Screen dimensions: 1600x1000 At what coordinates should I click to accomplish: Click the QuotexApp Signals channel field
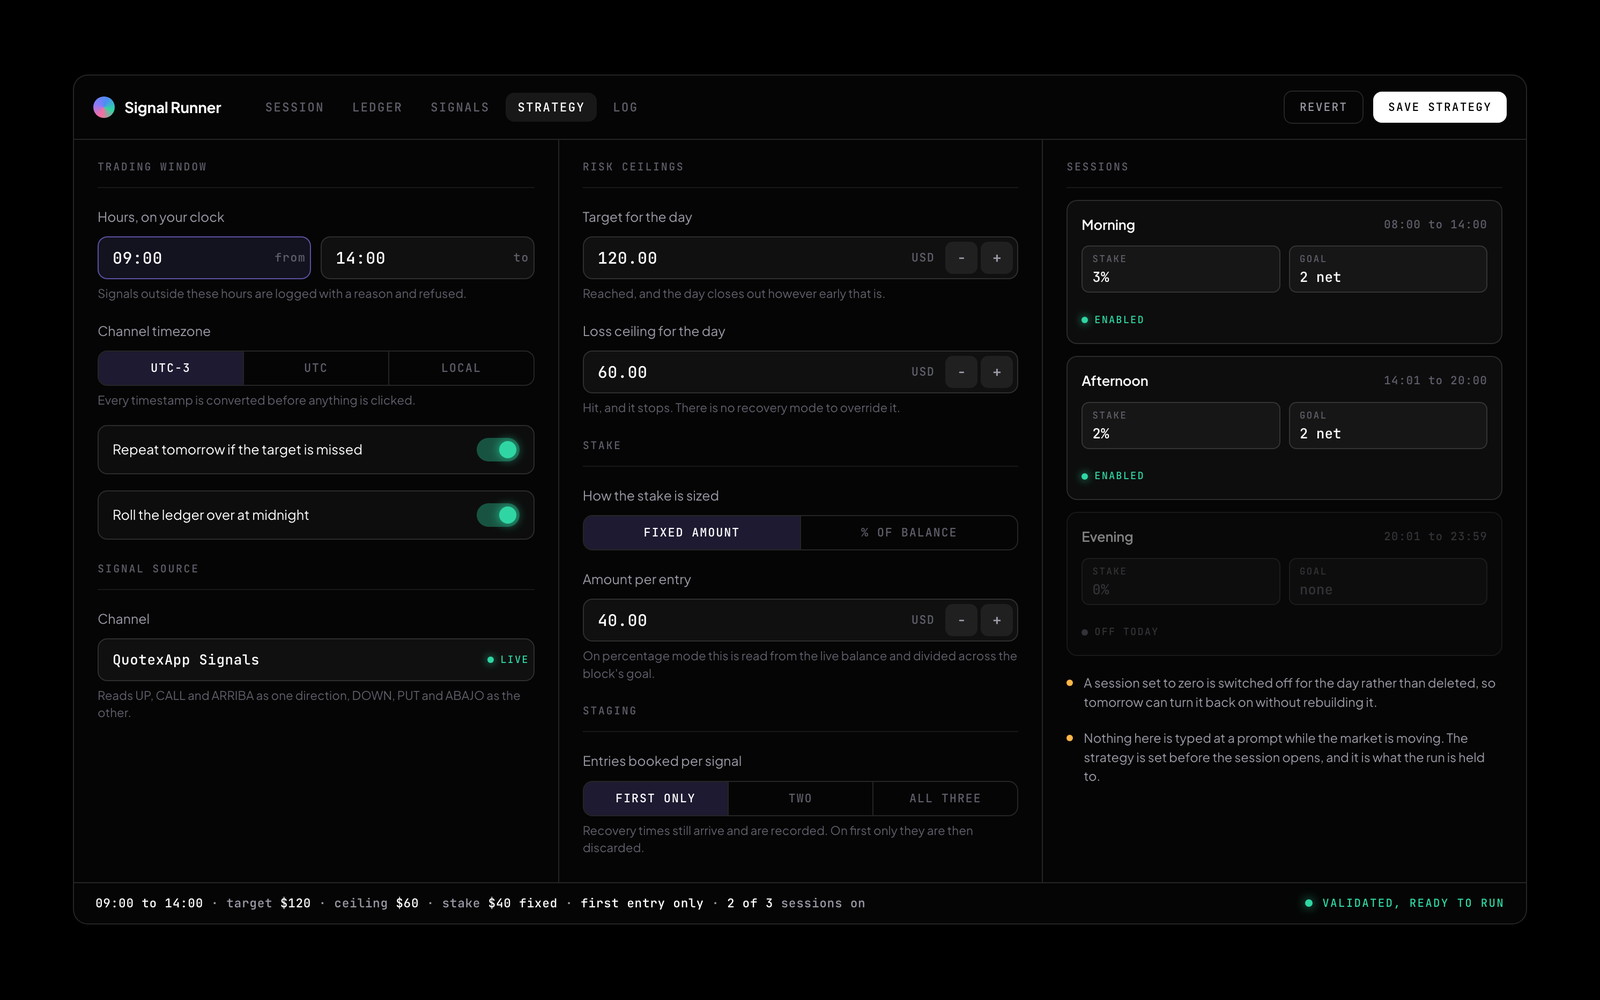[316, 660]
